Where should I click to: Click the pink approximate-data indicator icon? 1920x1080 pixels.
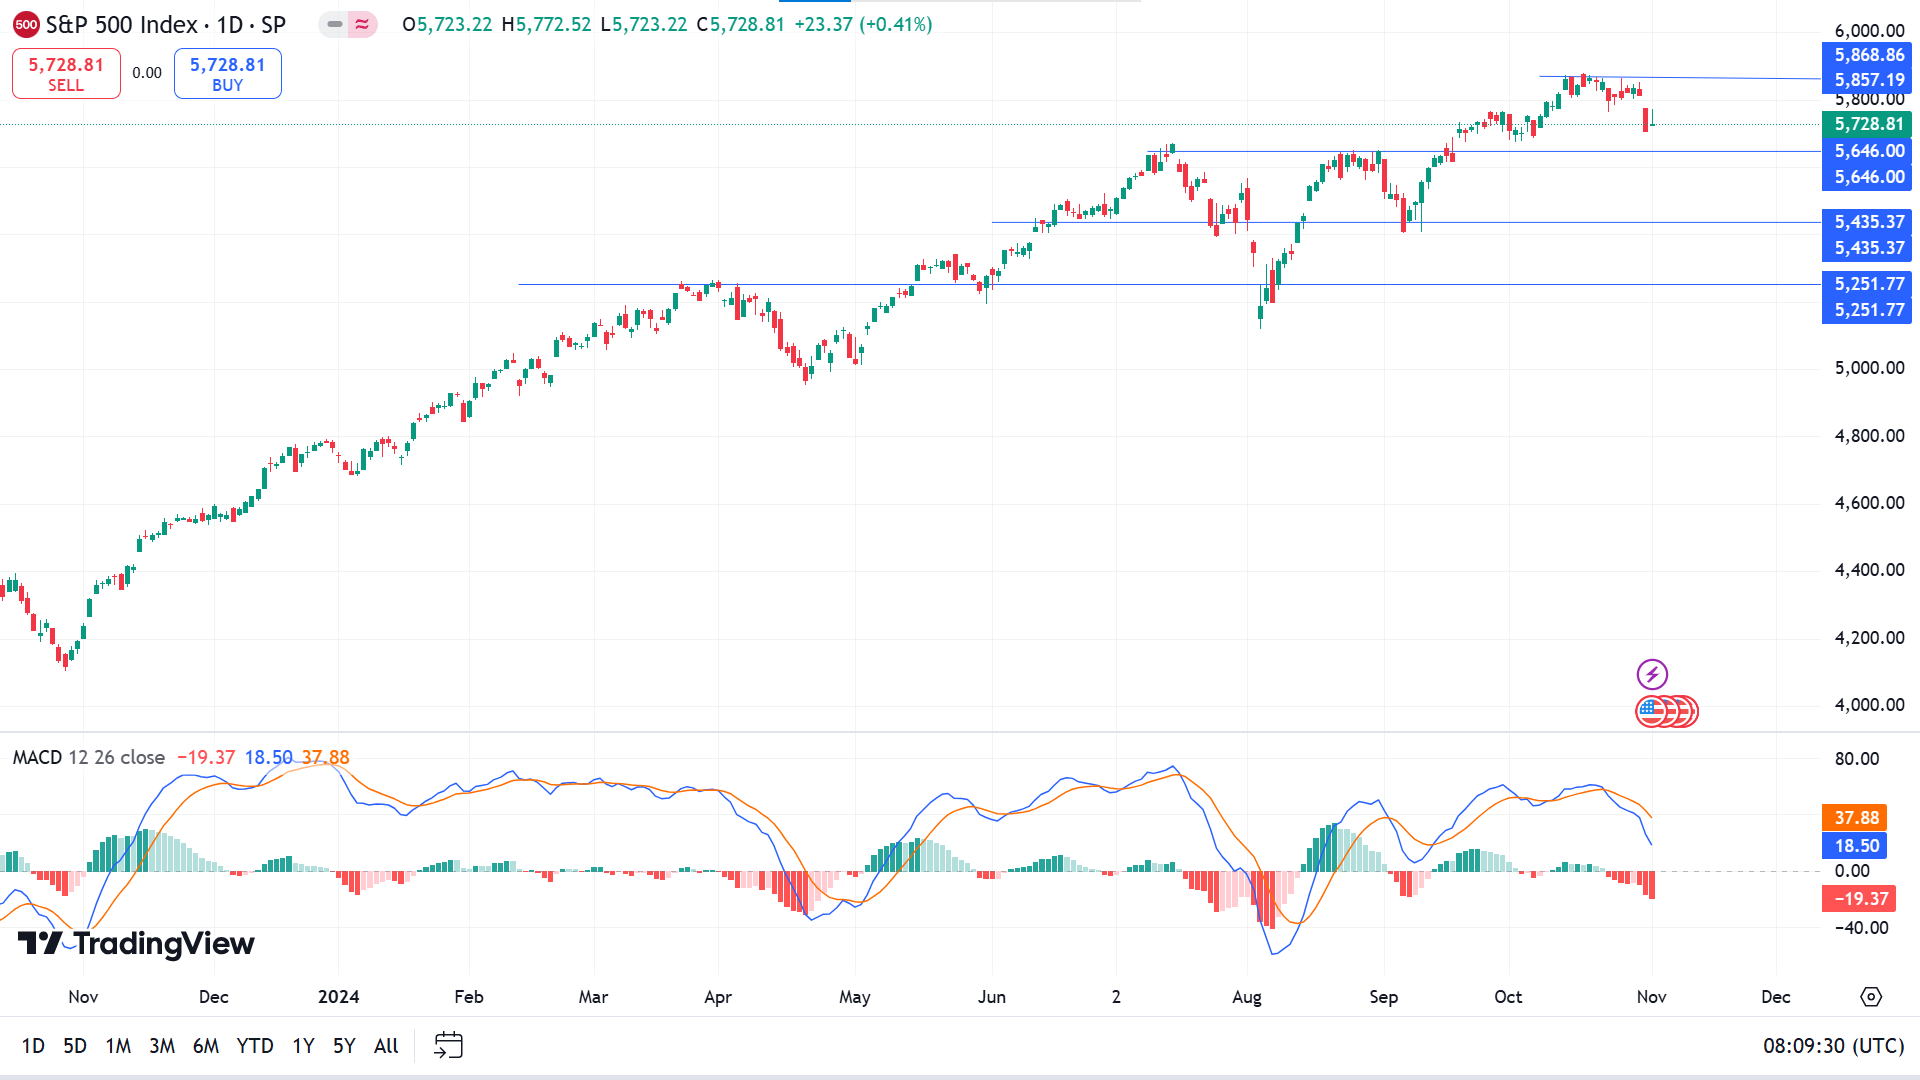click(362, 25)
